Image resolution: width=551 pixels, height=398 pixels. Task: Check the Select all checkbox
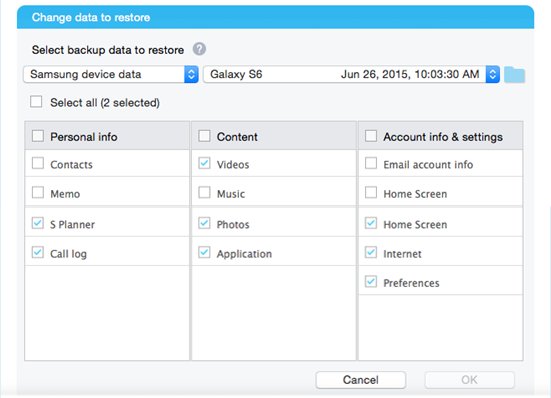(x=36, y=102)
